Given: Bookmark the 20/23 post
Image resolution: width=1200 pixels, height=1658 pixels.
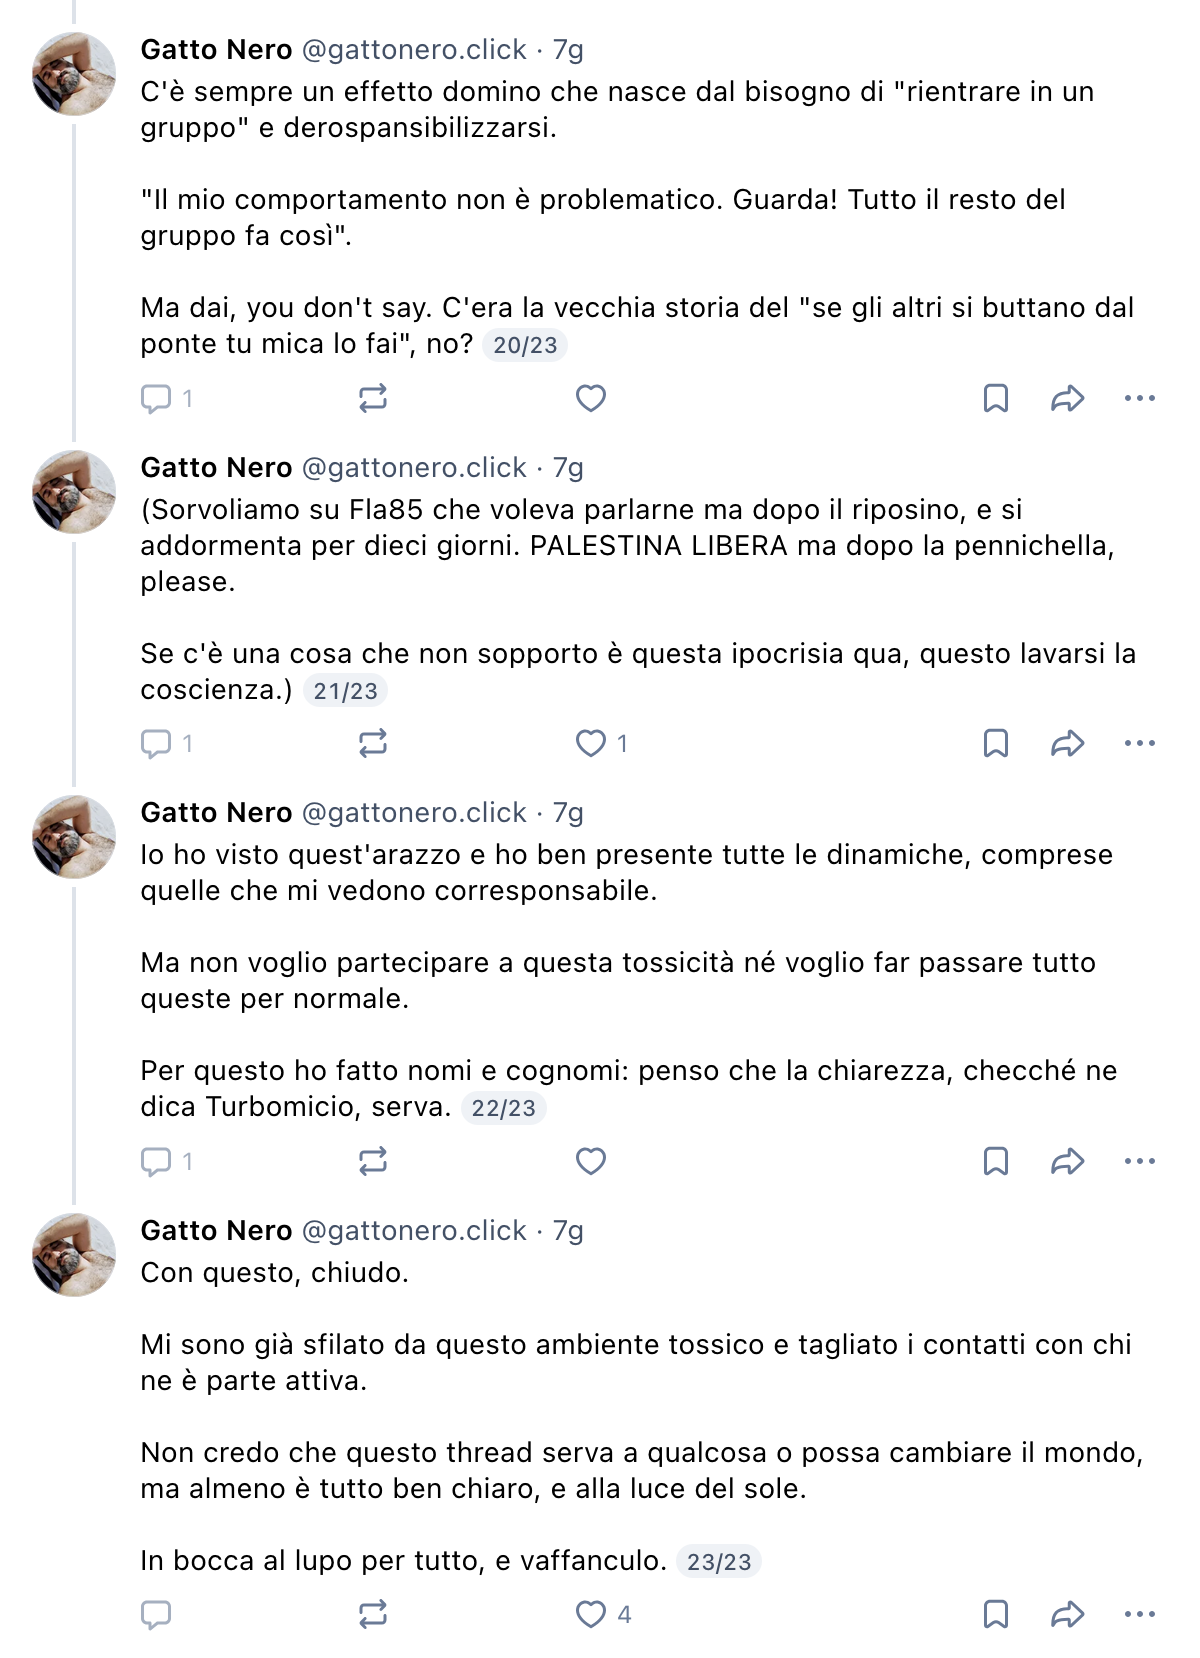Looking at the screenshot, I should pos(996,399).
